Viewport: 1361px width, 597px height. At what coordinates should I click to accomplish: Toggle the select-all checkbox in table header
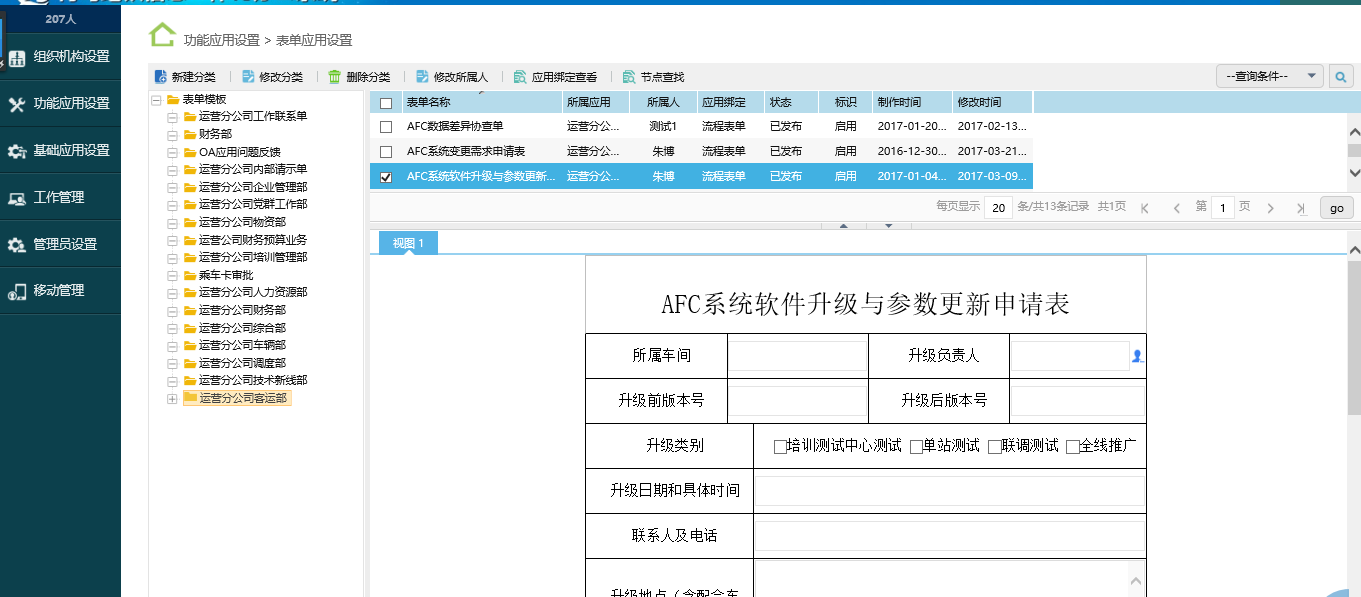(x=385, y=102)
